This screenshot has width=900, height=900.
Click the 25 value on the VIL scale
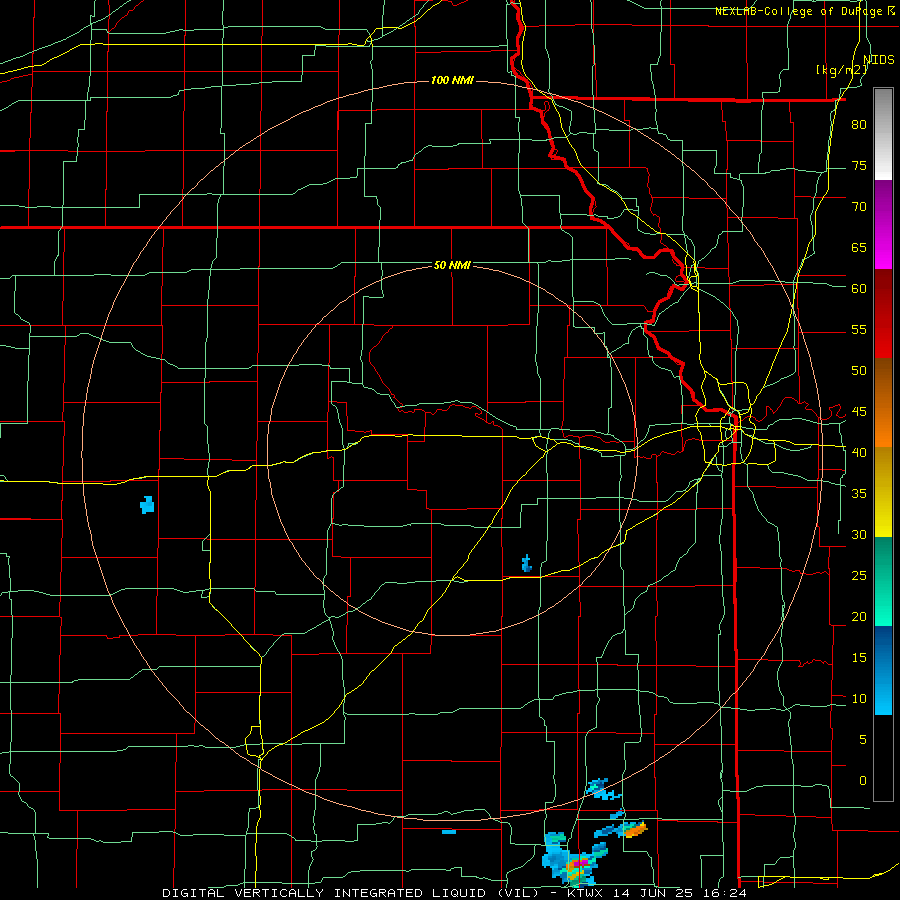point(859,575)
